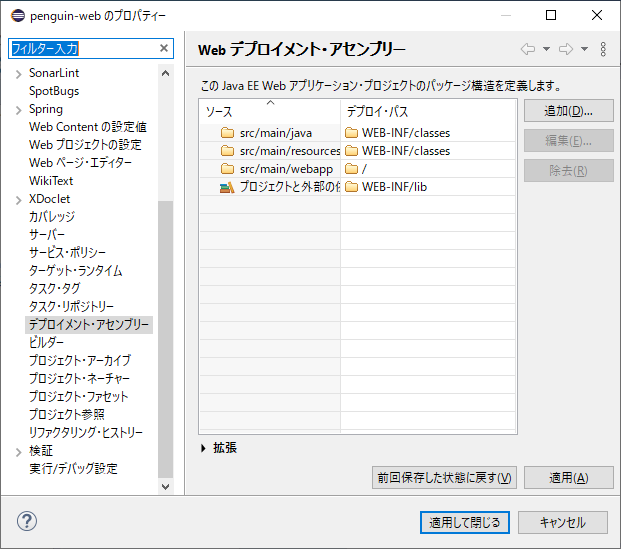Click the キャンセル button

click(x=563, y=522)
